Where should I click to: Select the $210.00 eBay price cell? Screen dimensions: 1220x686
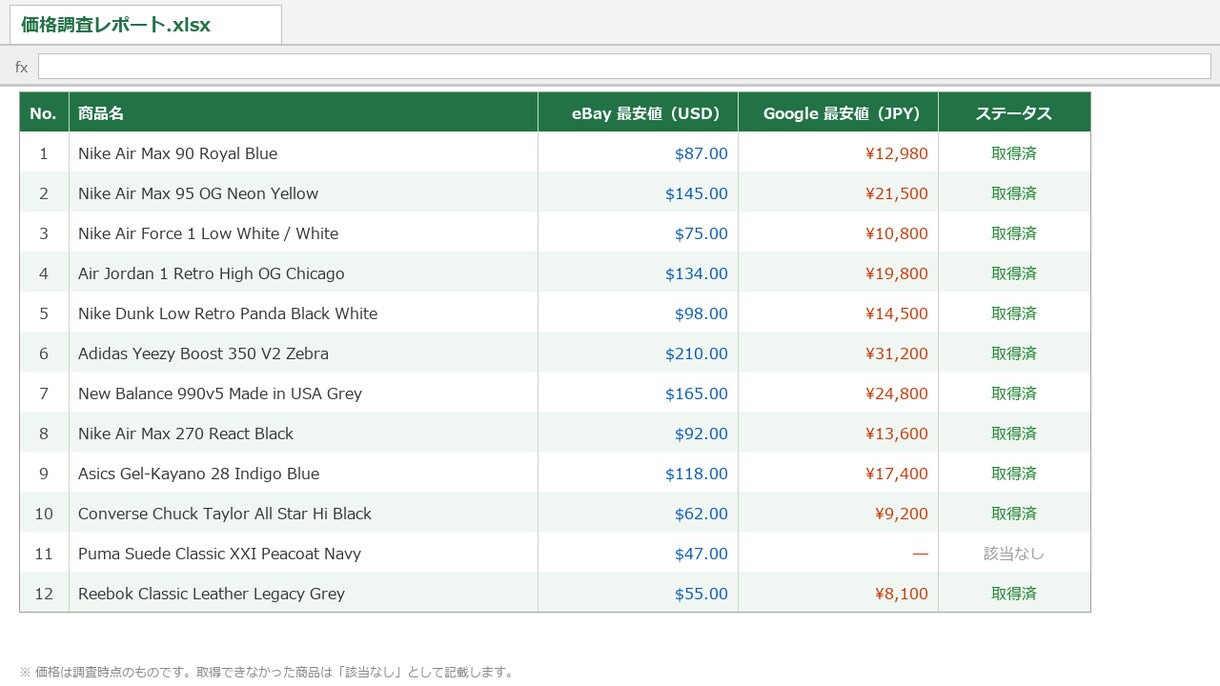click(x=638, y=353)
